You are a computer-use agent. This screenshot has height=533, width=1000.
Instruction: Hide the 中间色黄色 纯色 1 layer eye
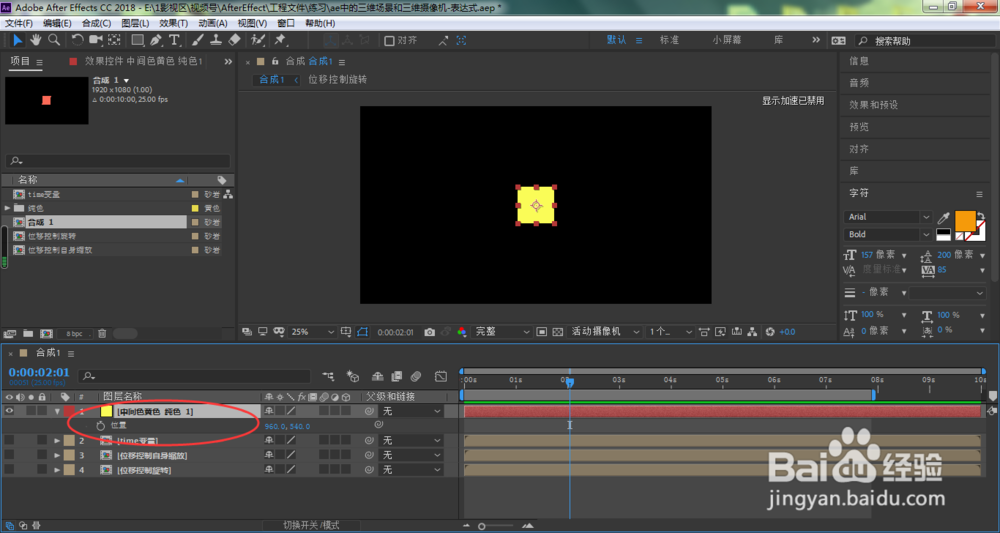(9, 412)
